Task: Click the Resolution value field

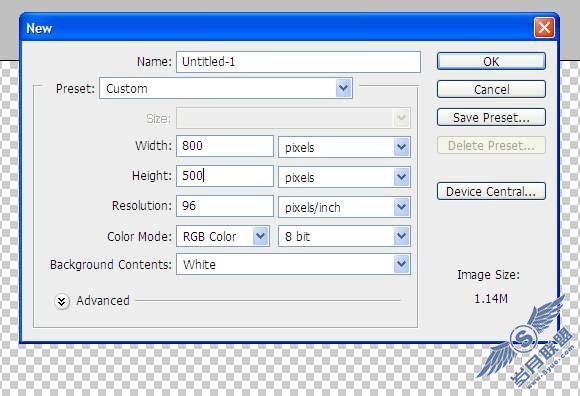Action: click(x=225, y=206)
